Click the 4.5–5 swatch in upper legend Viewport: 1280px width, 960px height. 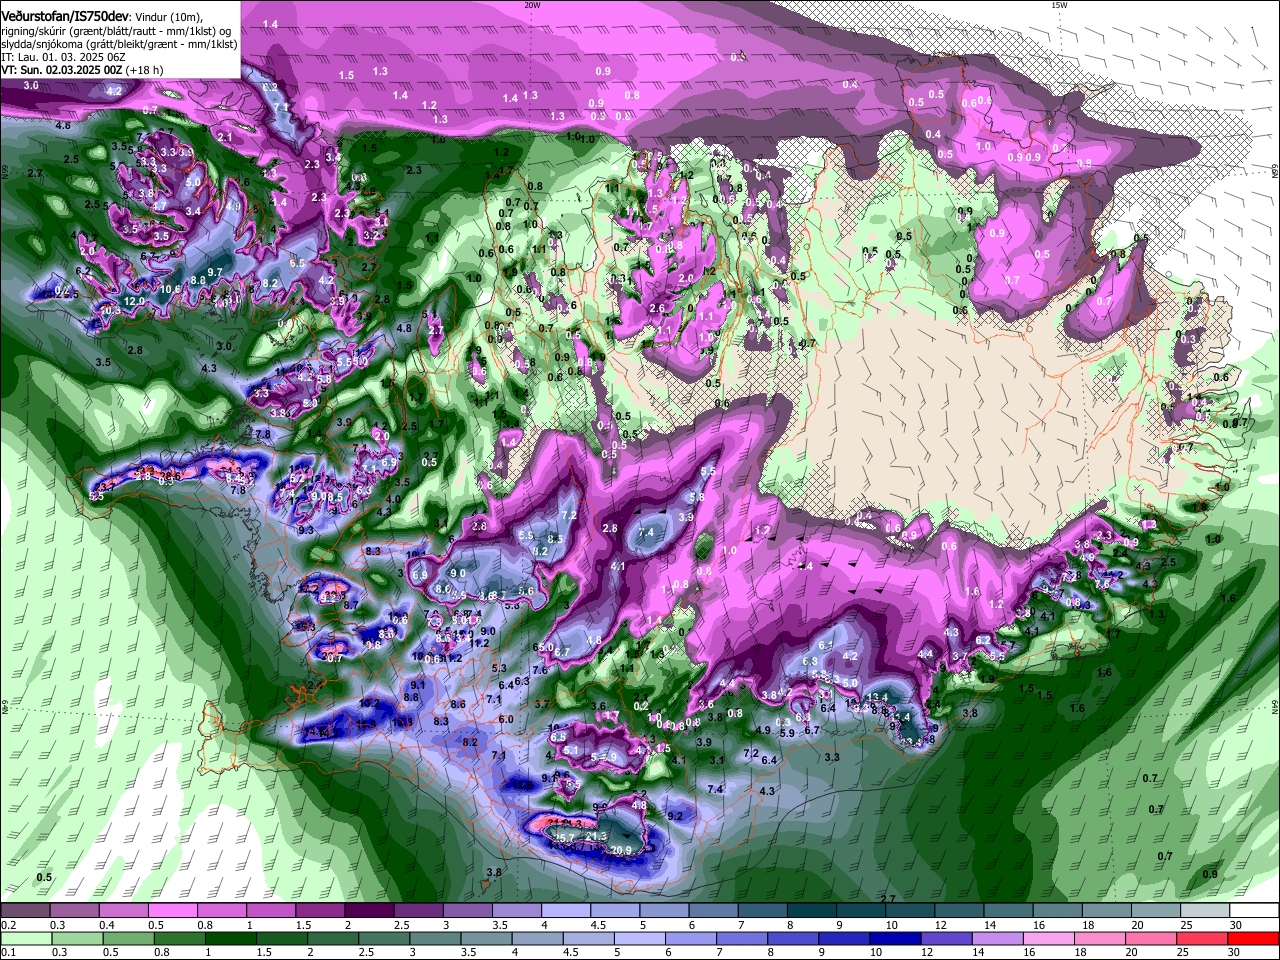[x=615, y=911]
